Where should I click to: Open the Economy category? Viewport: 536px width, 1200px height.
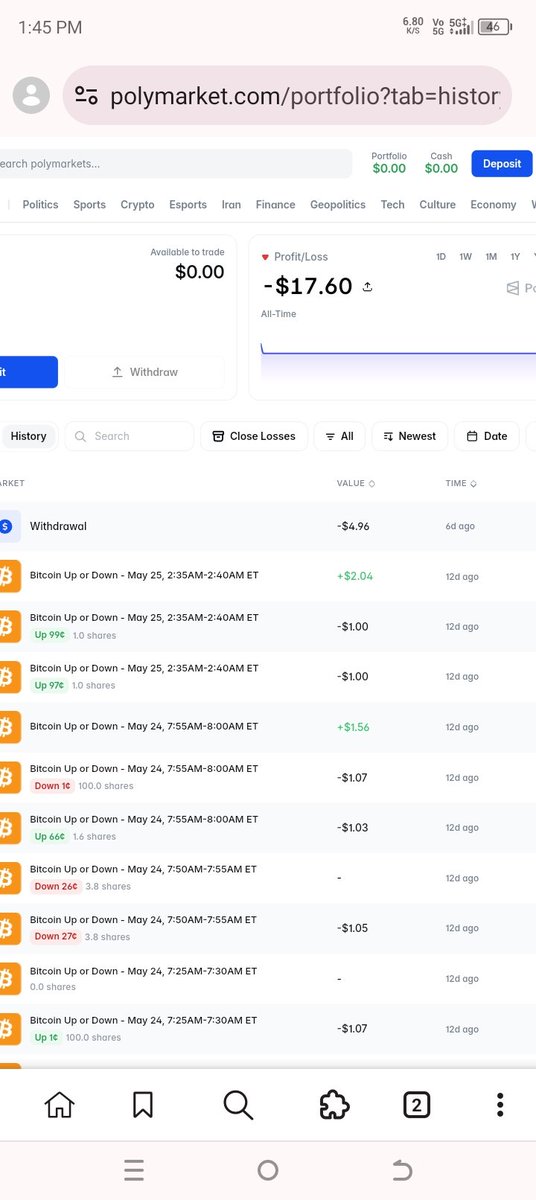(x=493, y=205)
